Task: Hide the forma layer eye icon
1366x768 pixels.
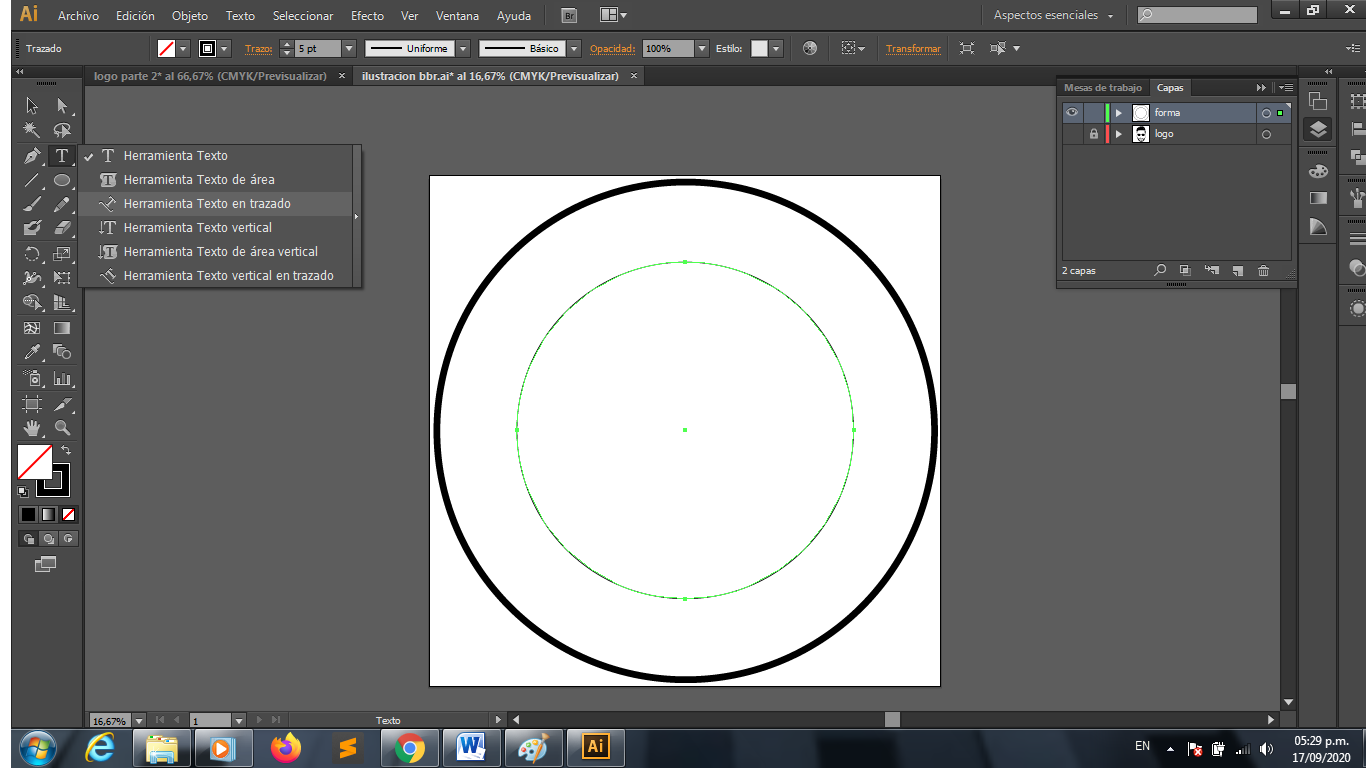Action: tap(1072, 113)
